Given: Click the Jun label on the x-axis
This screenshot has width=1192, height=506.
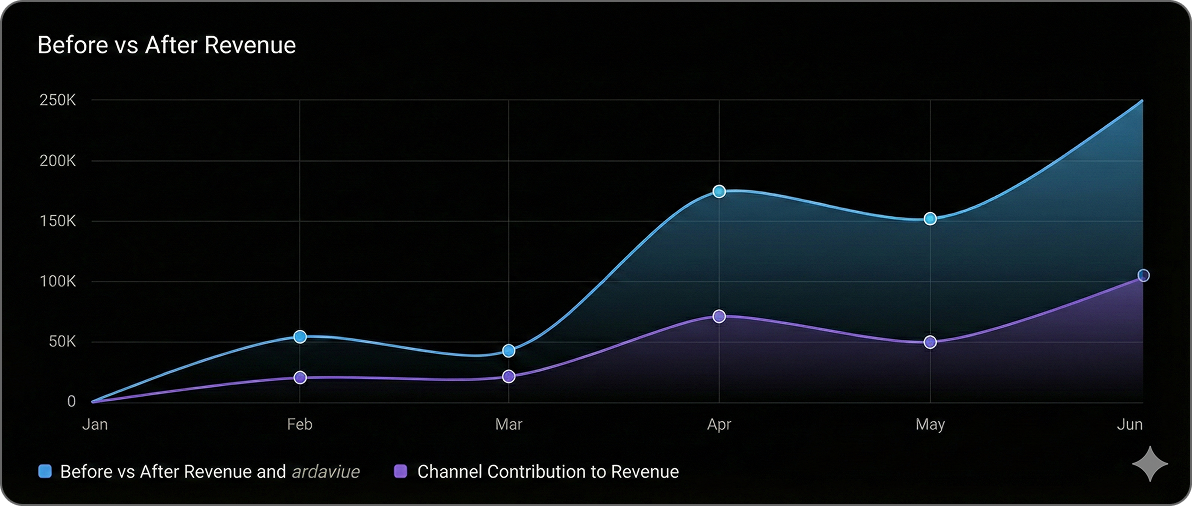Looking at the screenshot, I should coord(1130,425).
